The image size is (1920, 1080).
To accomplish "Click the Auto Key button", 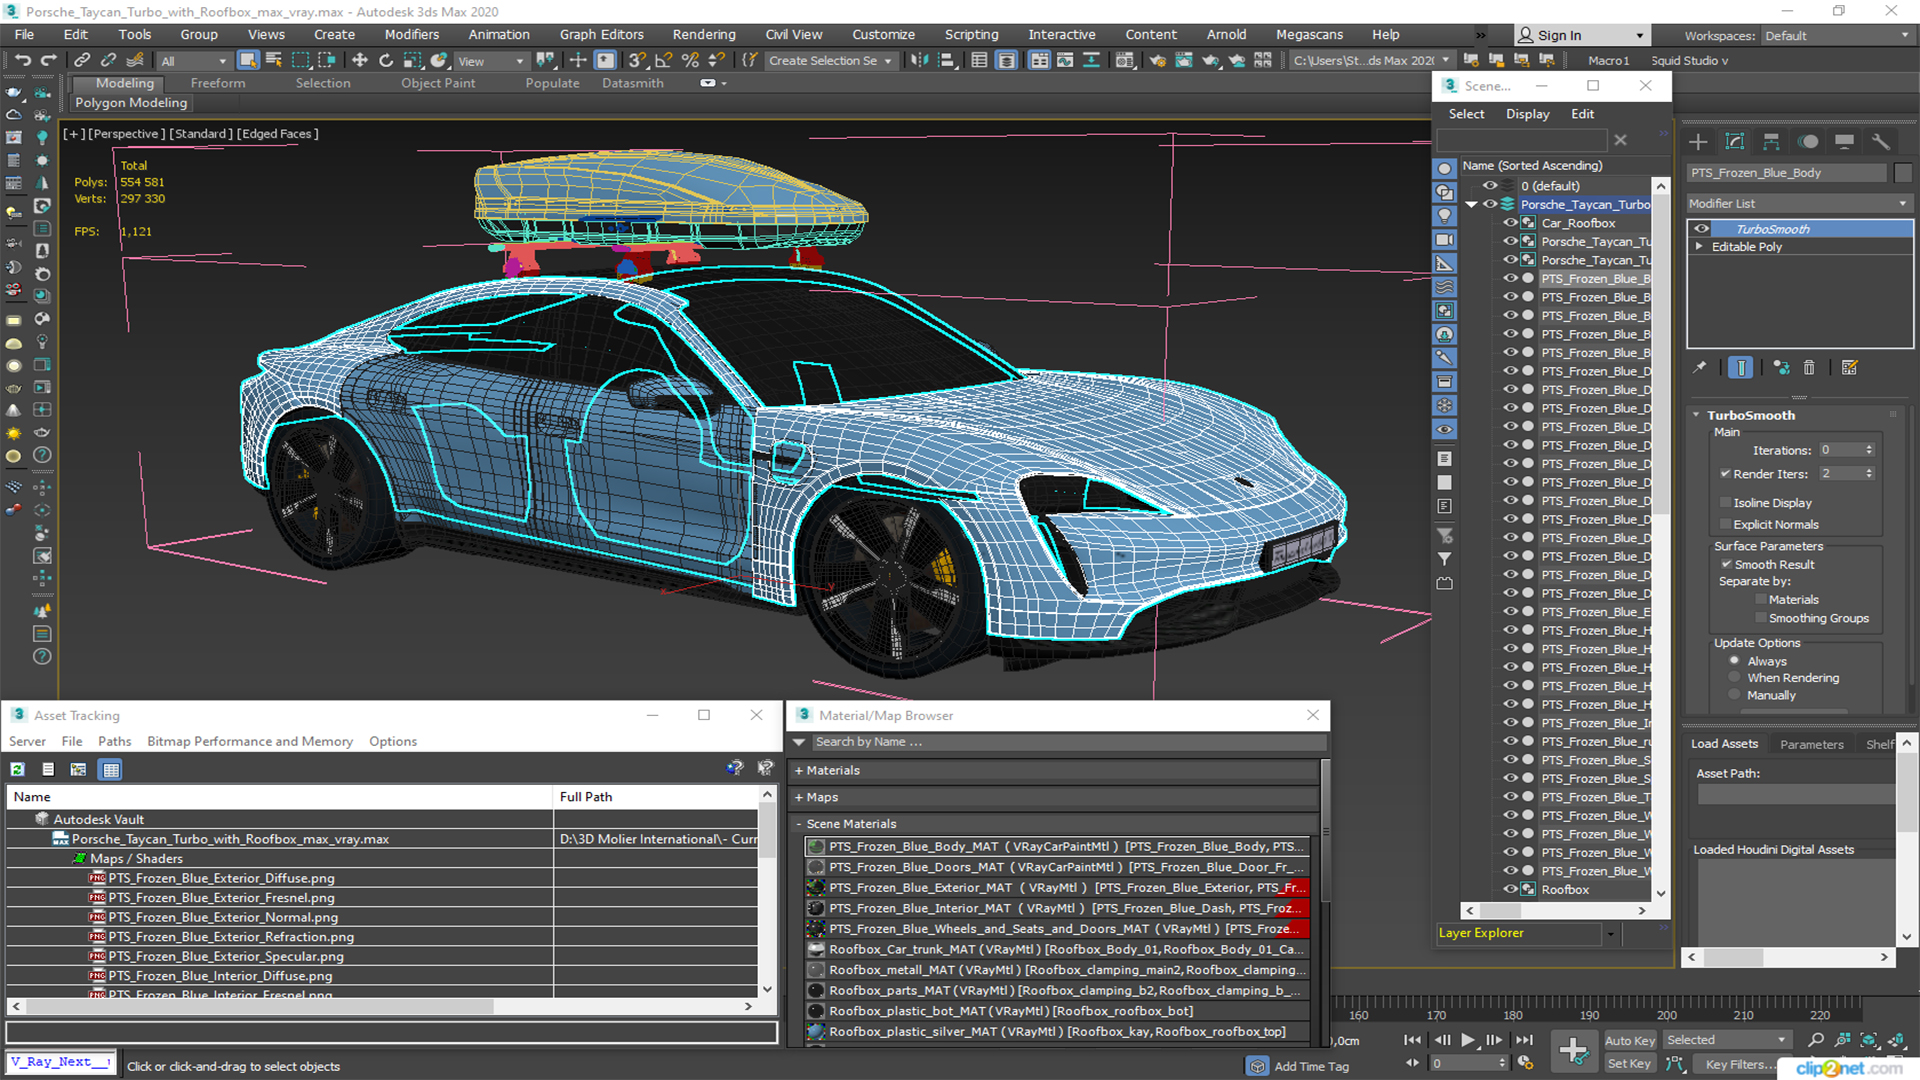I will pyautogui.click(x=1629, y=1041).
